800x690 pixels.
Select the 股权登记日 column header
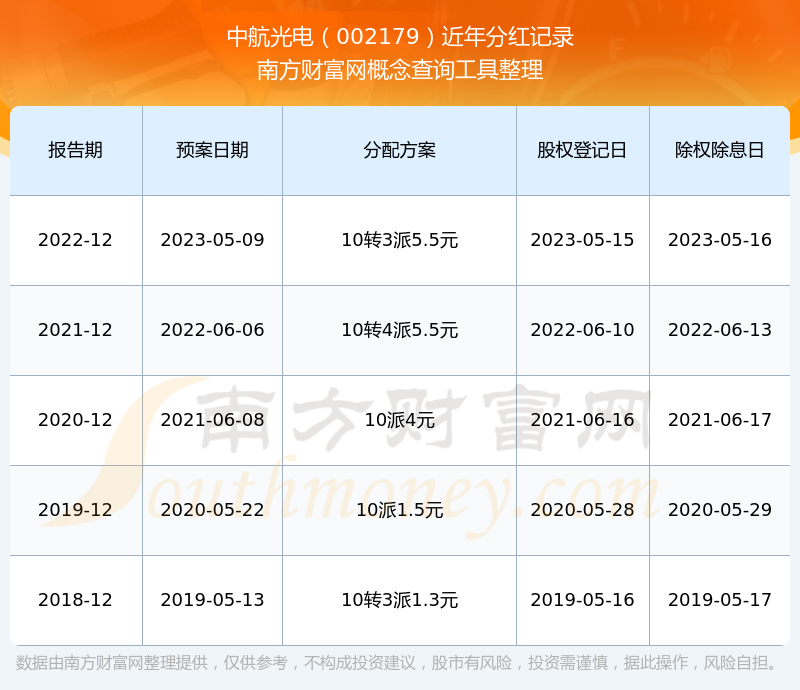click(582, 151)
